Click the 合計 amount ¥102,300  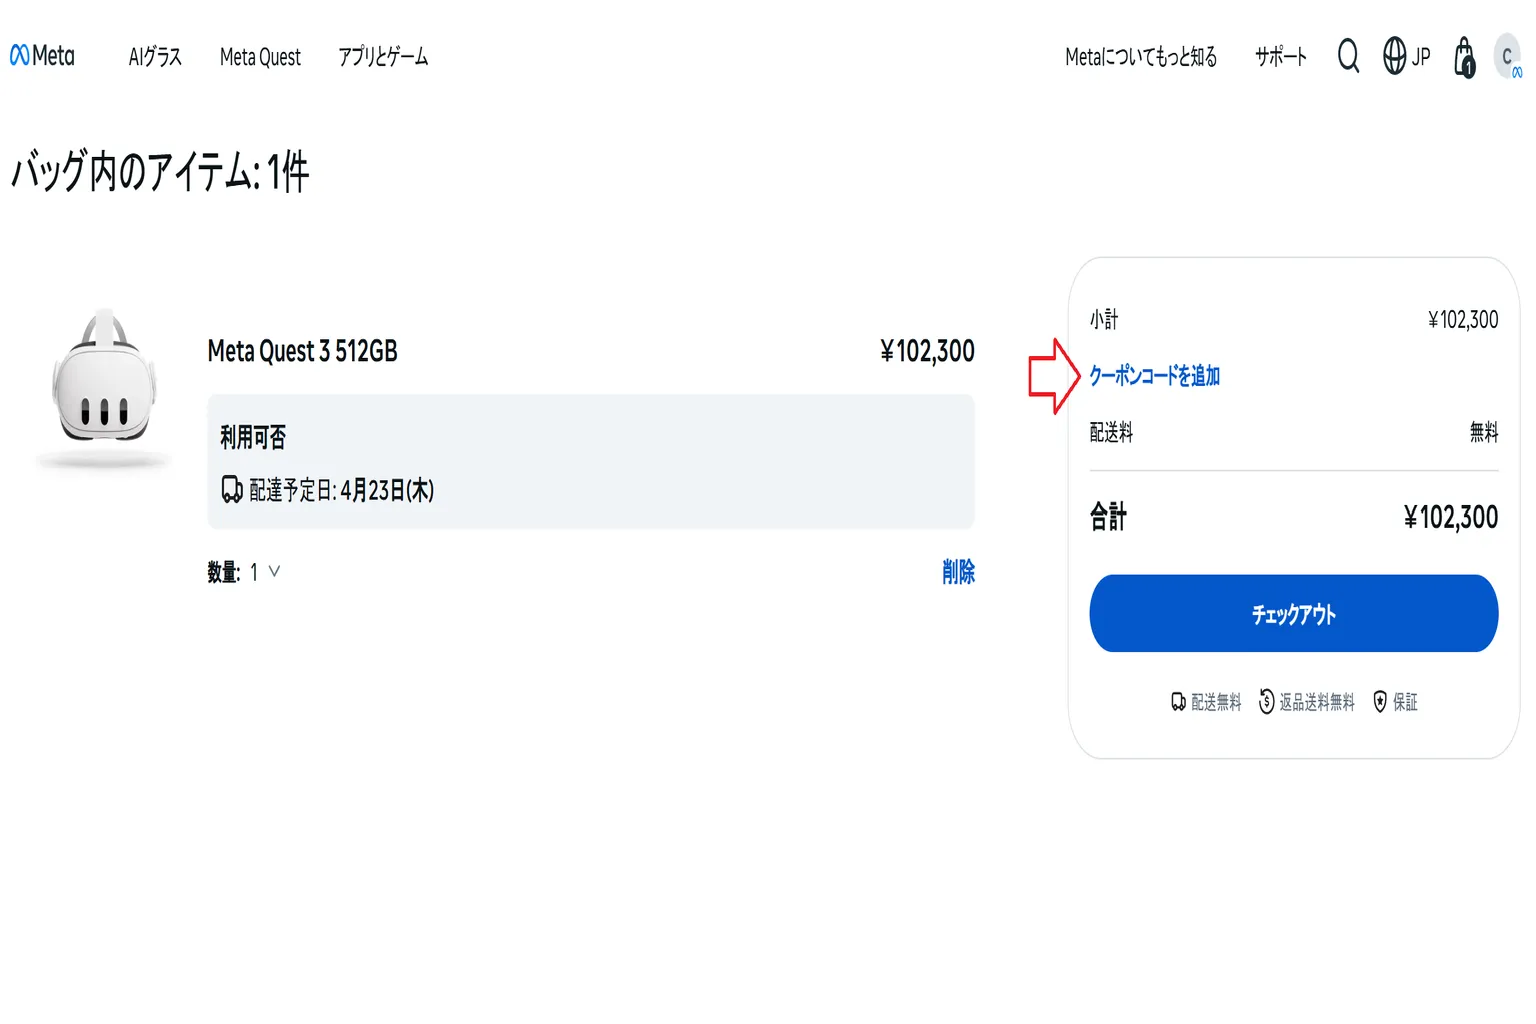(1451, 517)
